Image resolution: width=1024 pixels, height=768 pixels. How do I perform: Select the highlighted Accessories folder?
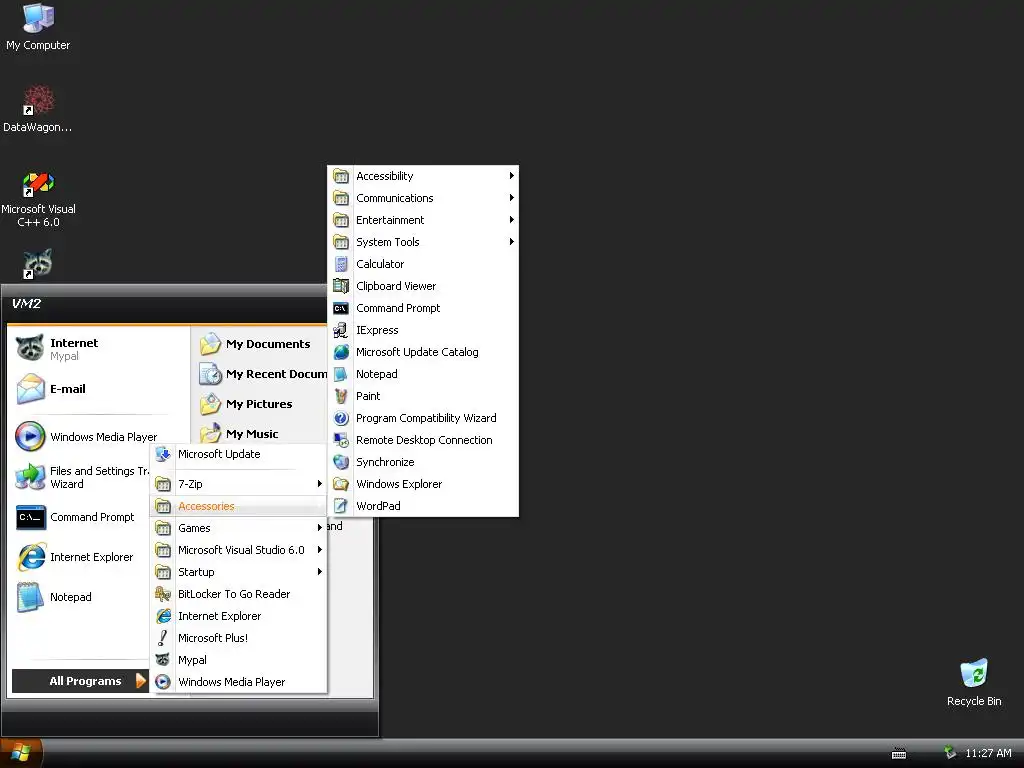(238, 506)
